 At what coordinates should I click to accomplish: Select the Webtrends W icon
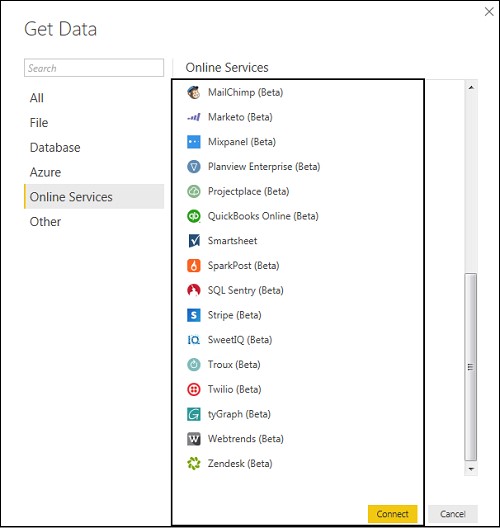click(194, 439)
